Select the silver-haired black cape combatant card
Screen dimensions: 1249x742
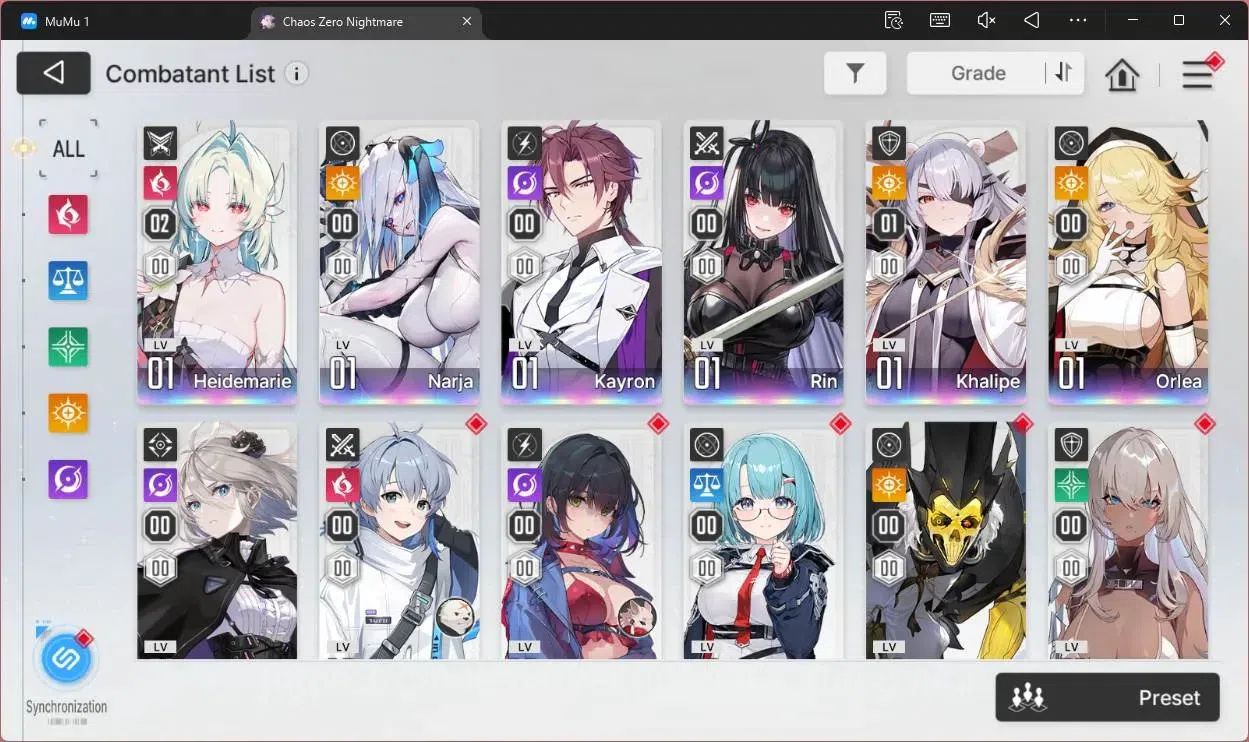pos(217,540)
